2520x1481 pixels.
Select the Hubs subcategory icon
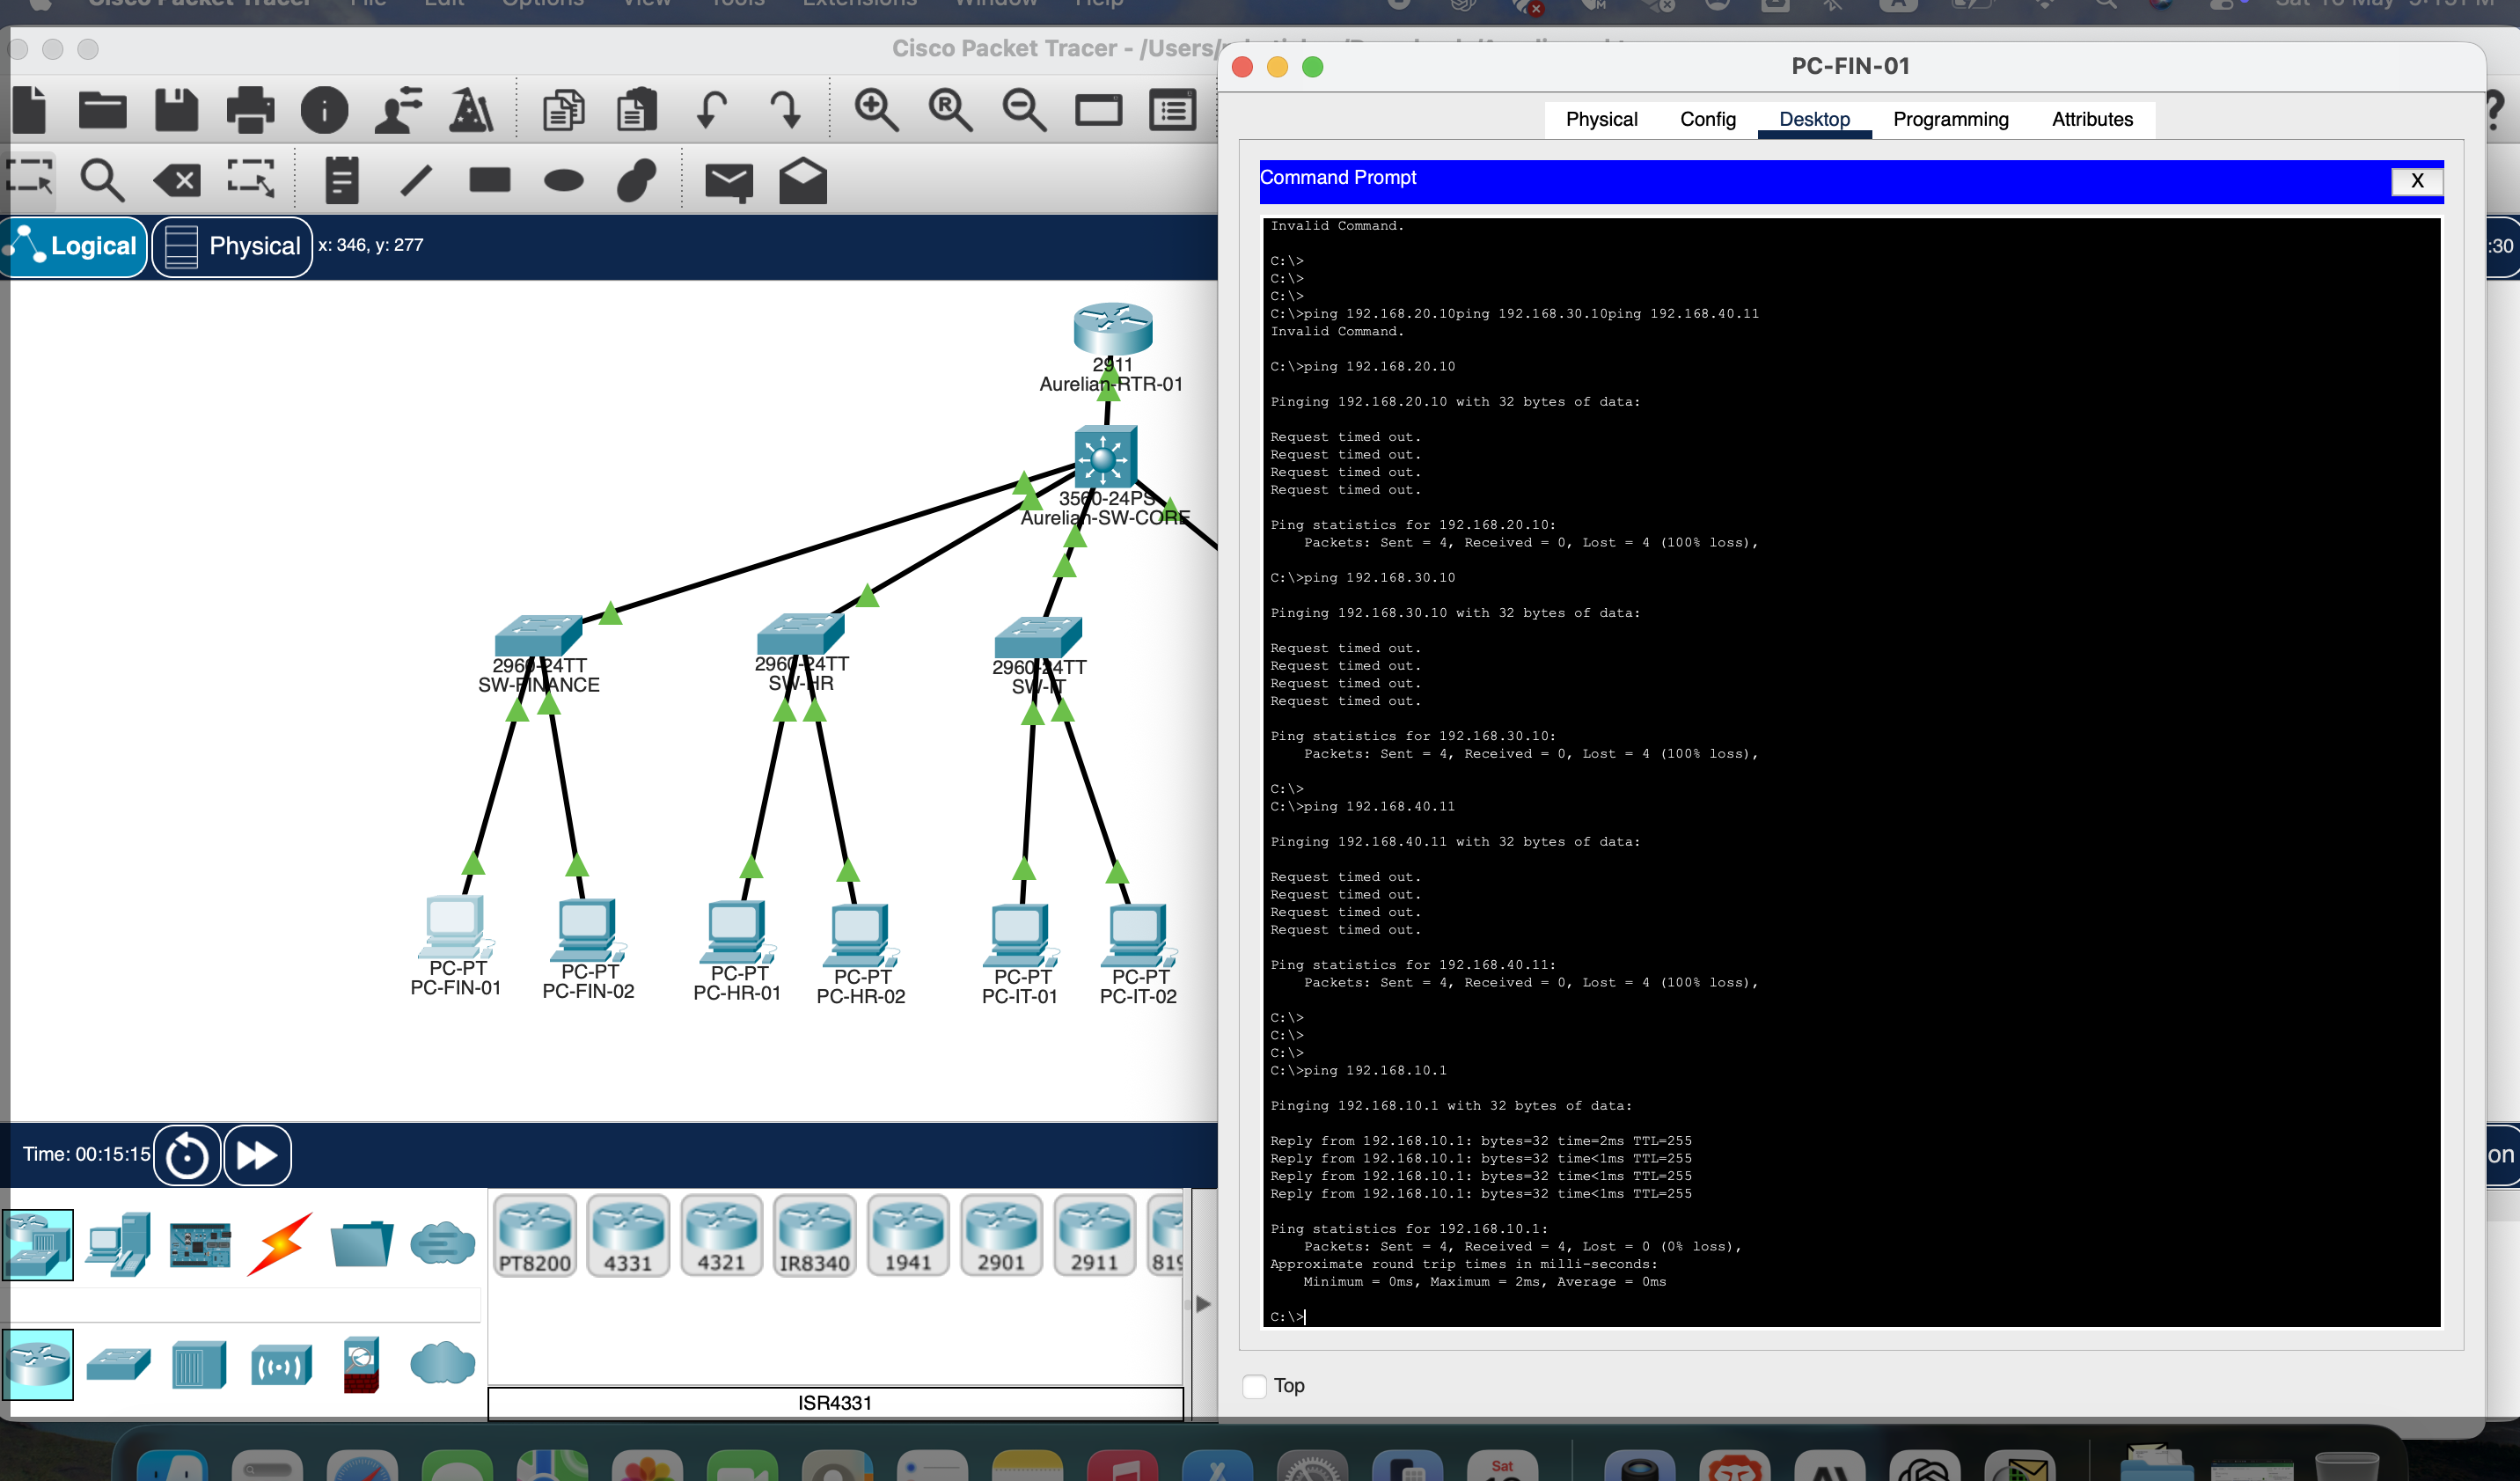[199, 1364]
